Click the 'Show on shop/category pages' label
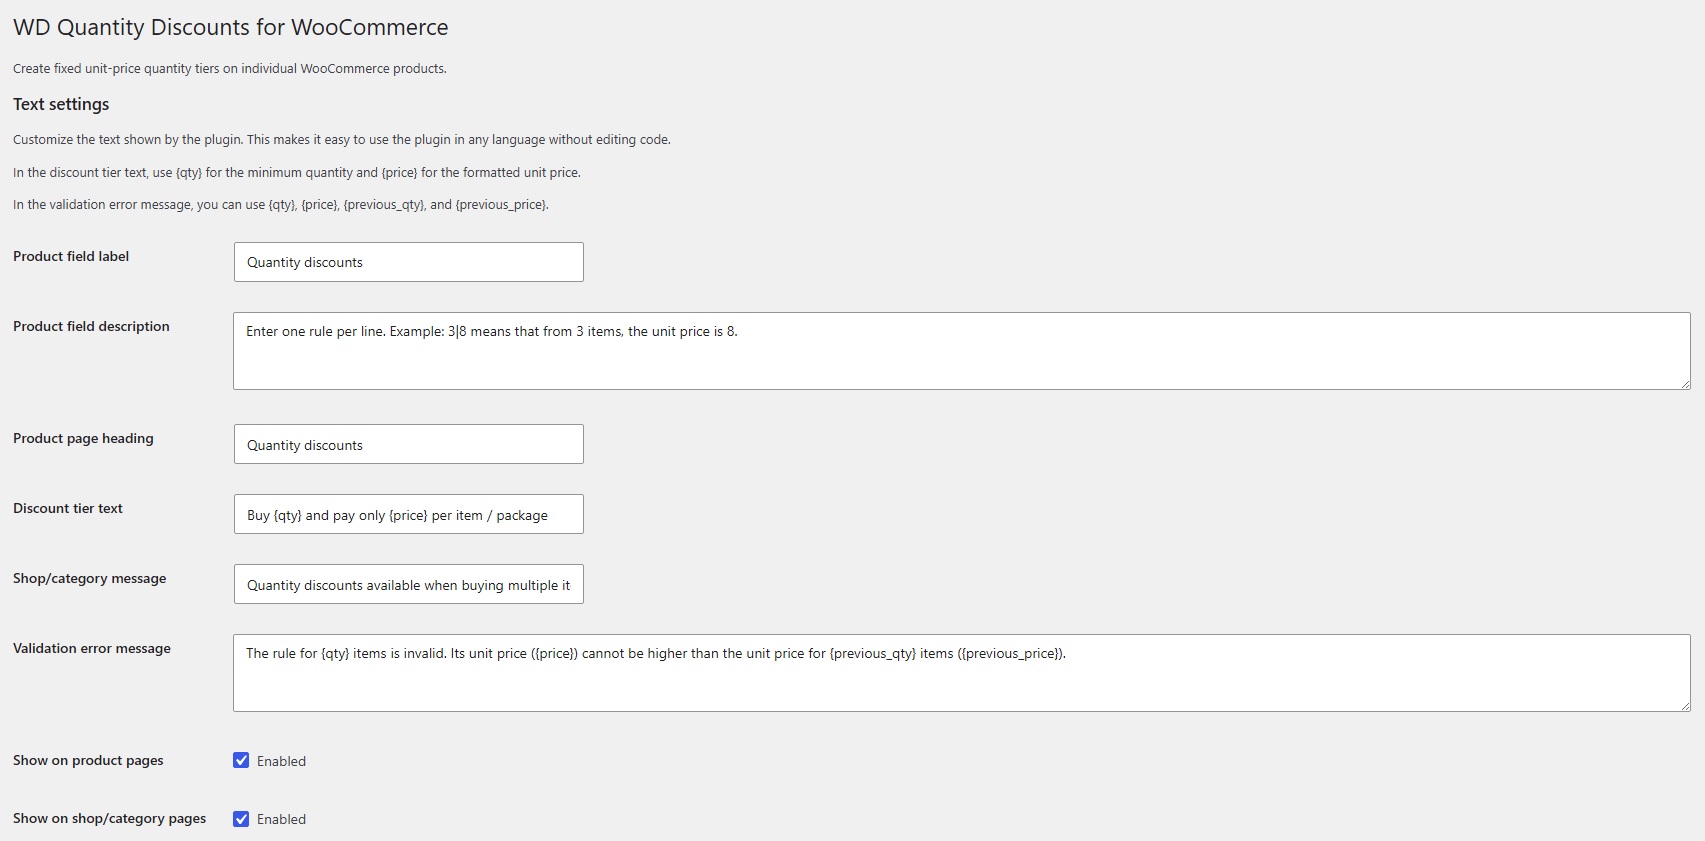 click(110, 818)
